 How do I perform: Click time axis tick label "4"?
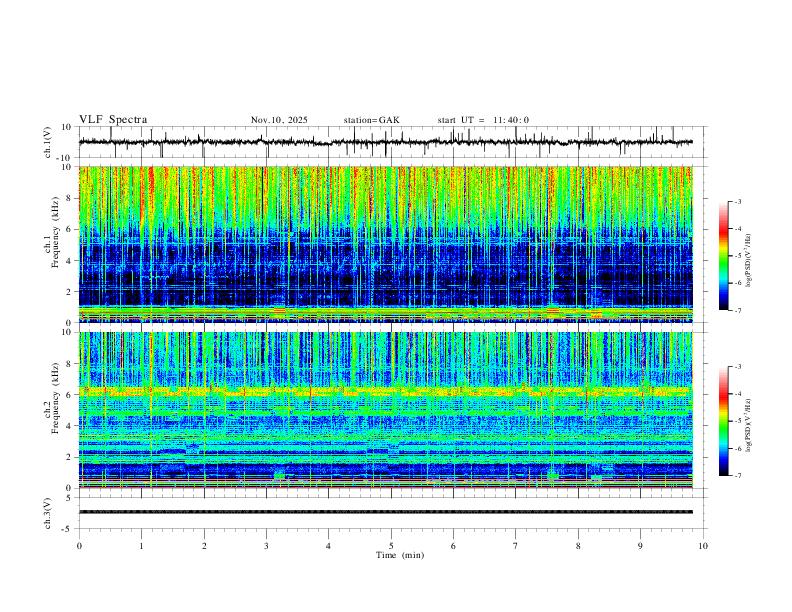click(329, 546)
